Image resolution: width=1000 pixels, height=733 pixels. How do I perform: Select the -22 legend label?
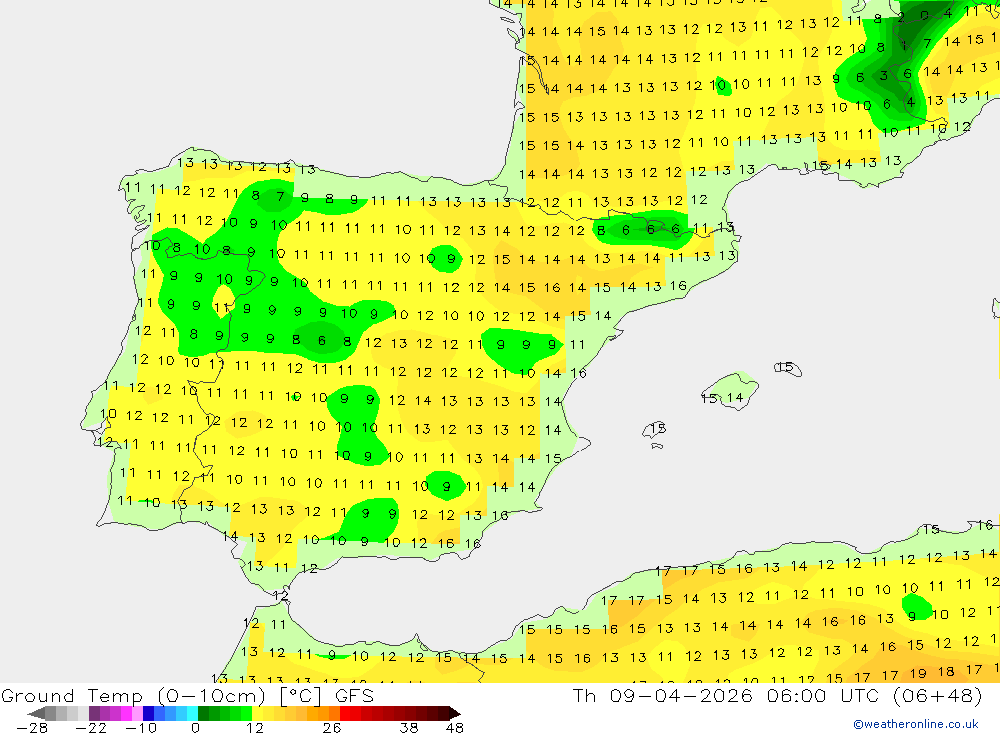pos(91,727)
